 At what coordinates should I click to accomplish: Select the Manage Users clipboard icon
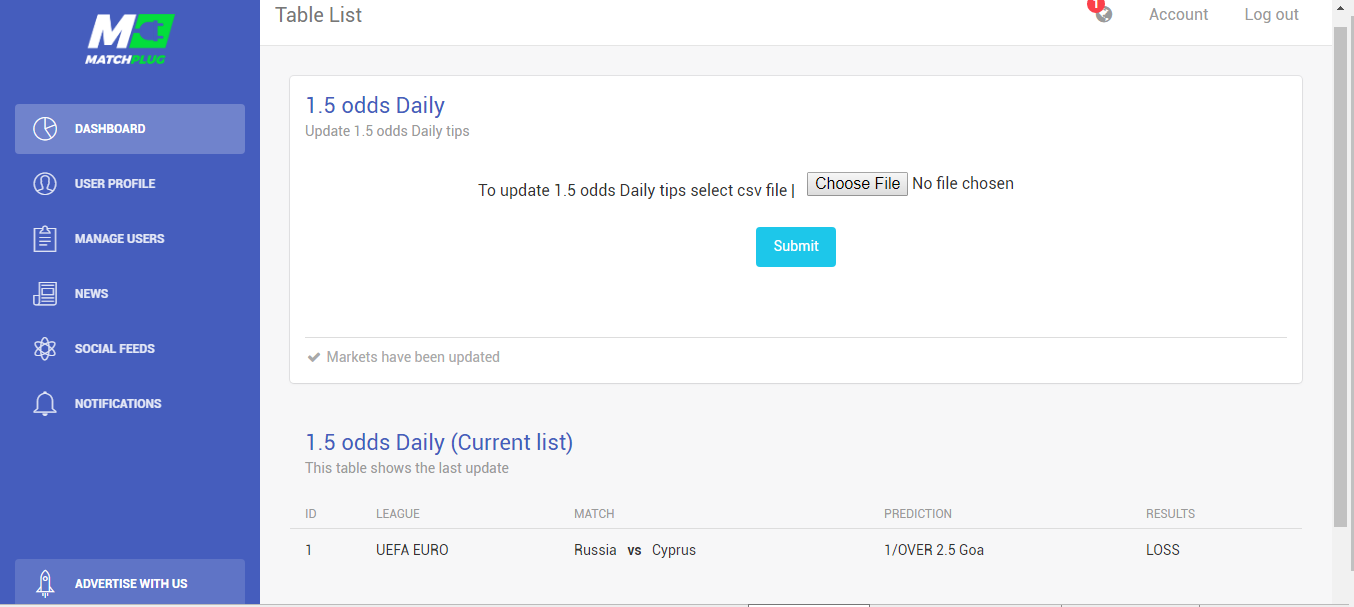(x=45, y=239)
